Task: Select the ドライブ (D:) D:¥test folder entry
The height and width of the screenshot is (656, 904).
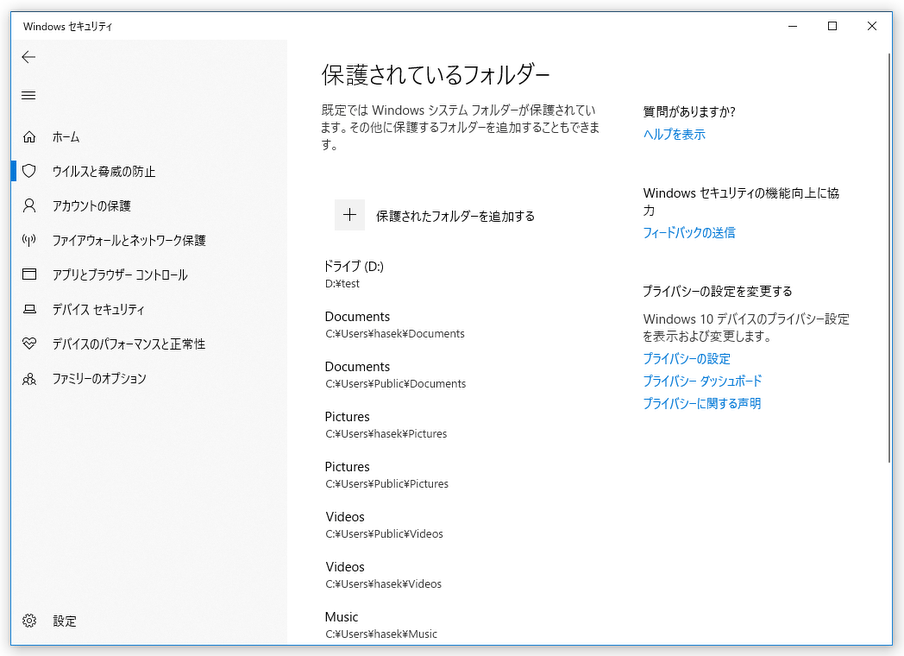Action: click(355, 274)
